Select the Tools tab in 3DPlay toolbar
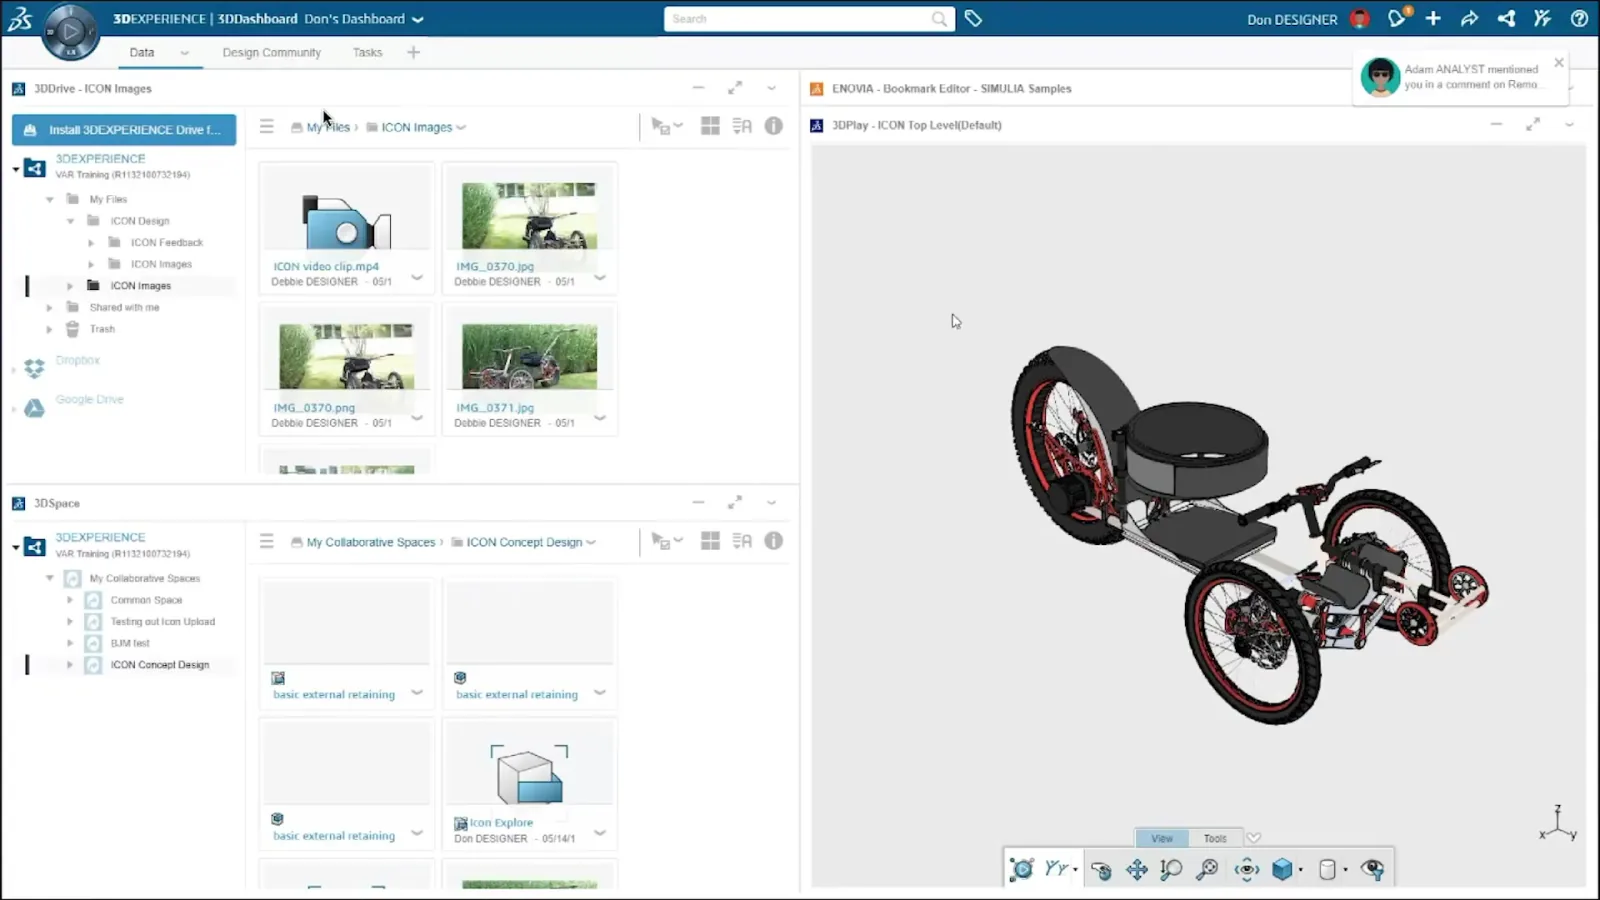This screenshot has height=900, width=1600. pos(1215,838)
